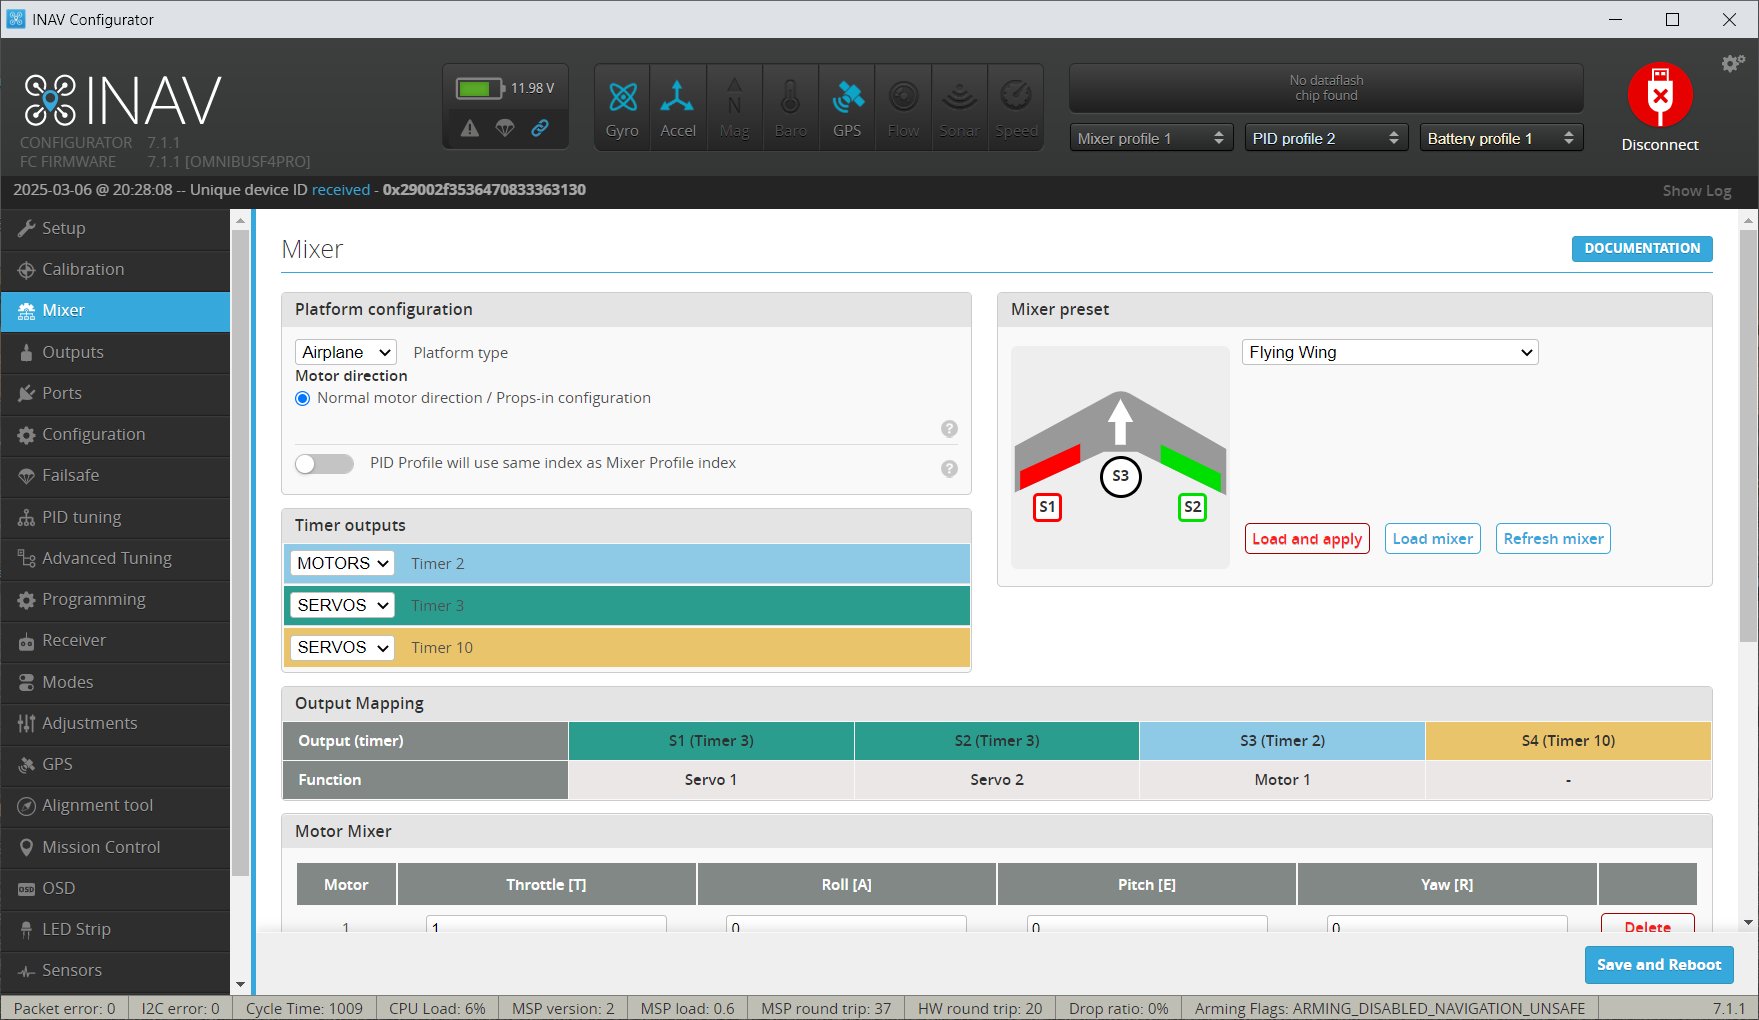Go to the PID tuning tab

pos(81,517)
